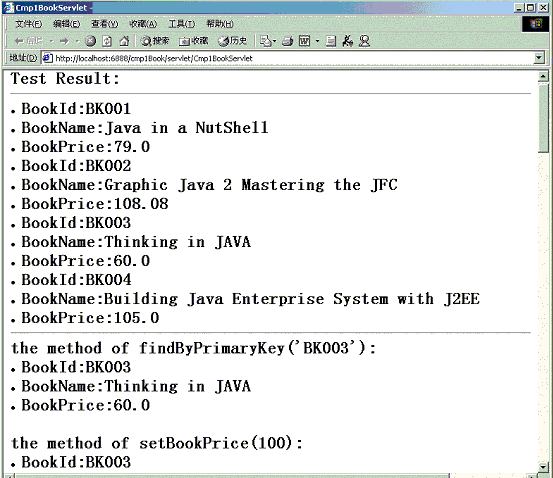Close the Cmp1BookServlet window
The height and width of the screenshot is (478, 553).
(543, 8)
